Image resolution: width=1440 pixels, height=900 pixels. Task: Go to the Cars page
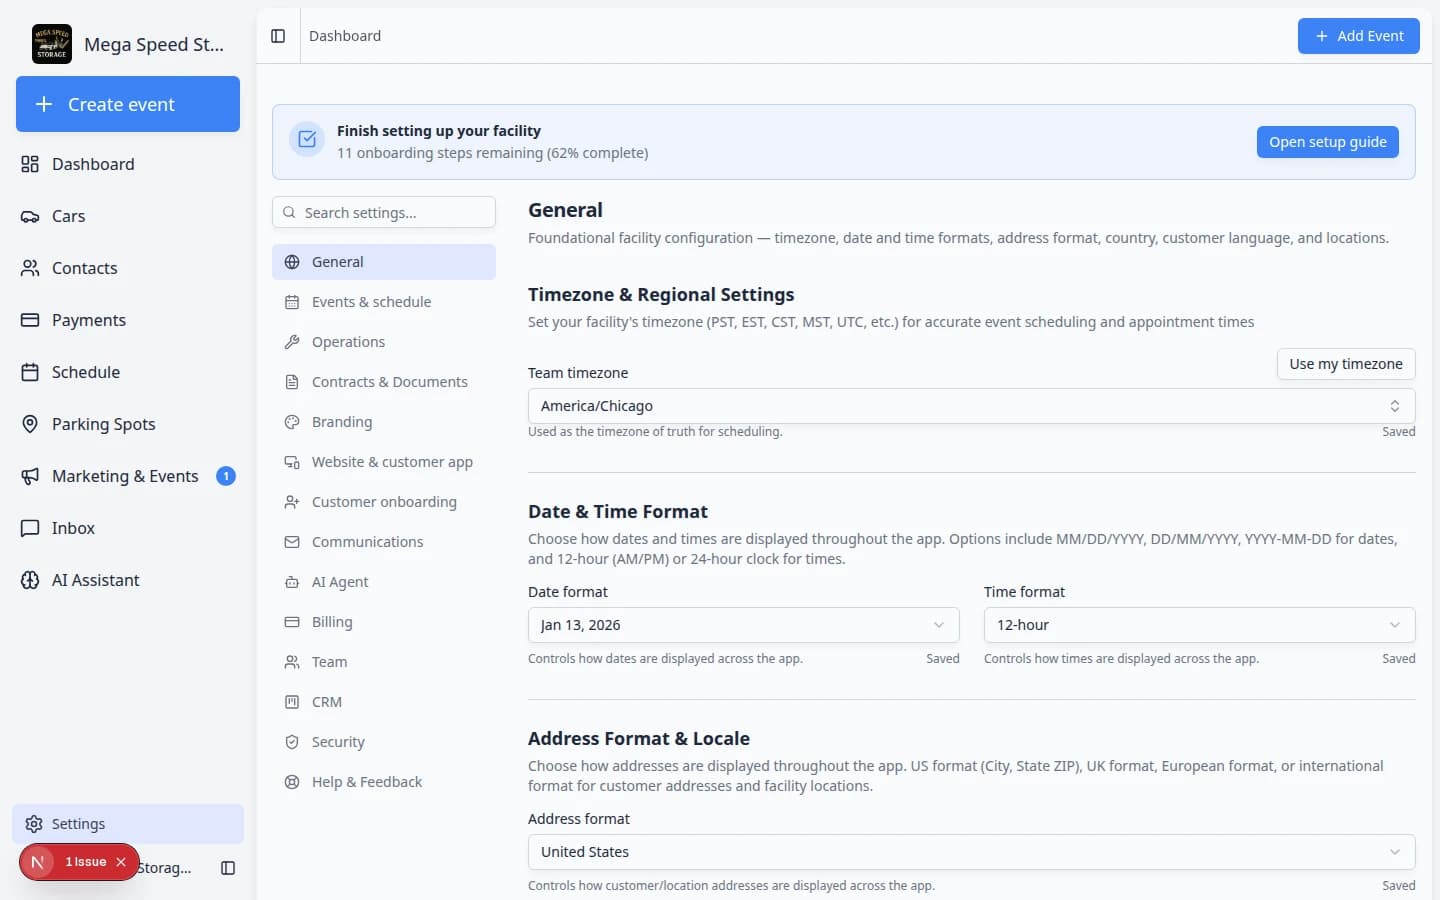[128, 216]
